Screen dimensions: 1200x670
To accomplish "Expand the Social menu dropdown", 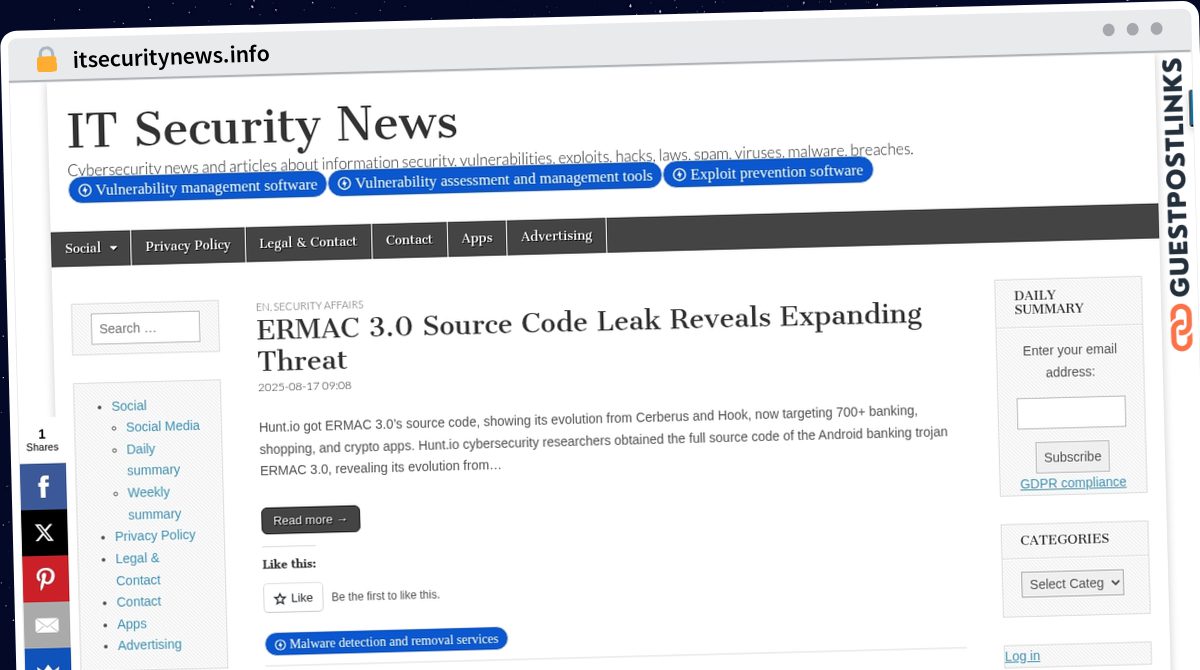I will click(91, 248).
